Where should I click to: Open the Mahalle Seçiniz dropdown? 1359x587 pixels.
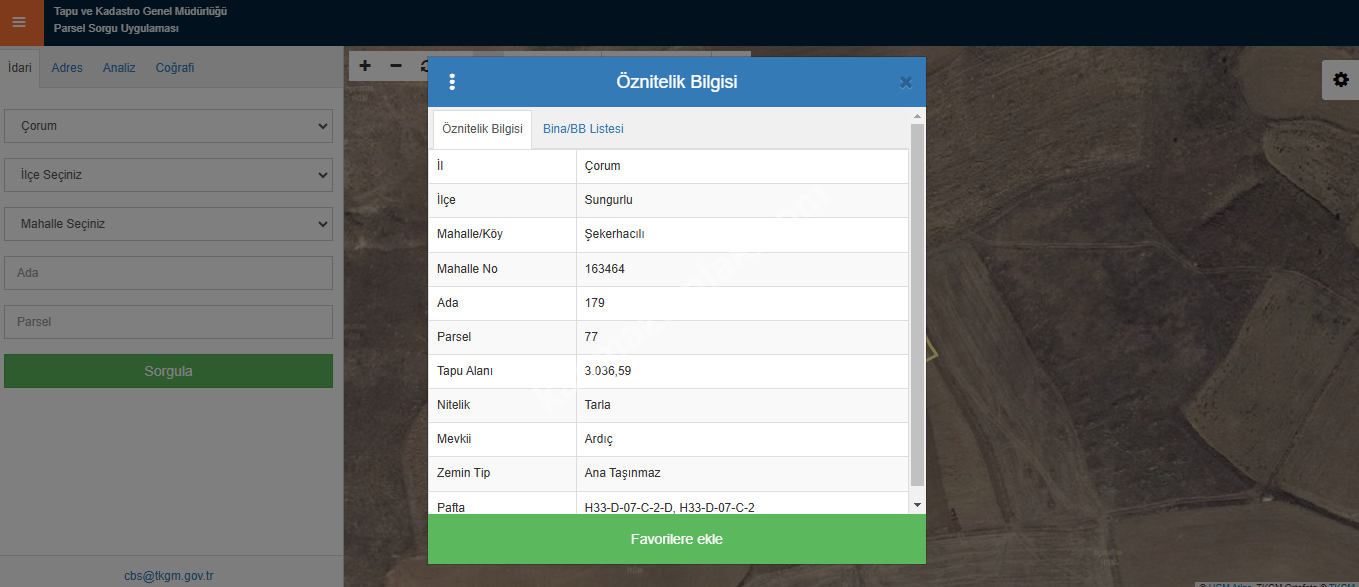coord(168,224)
